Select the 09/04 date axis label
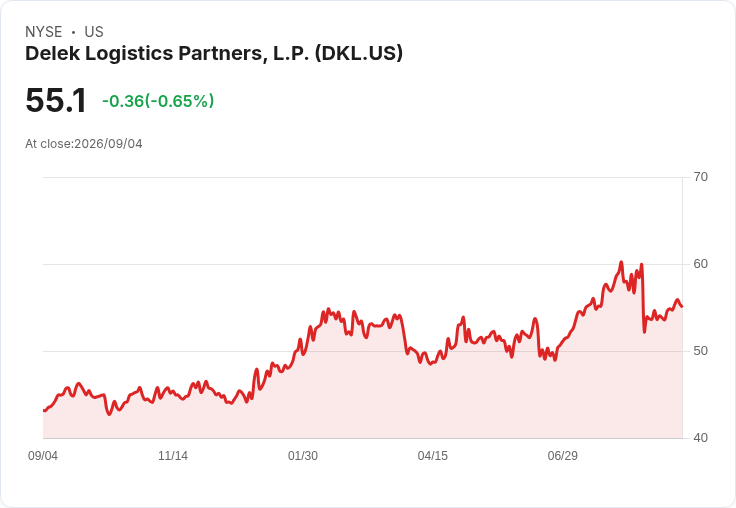736x508 pixels. click(43, 455)
